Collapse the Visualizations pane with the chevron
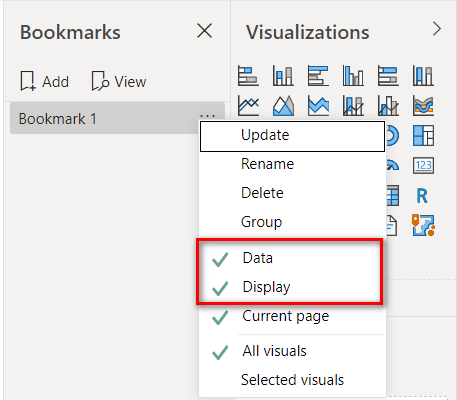This screenshot has width=457, height=400. coord(437,29)
